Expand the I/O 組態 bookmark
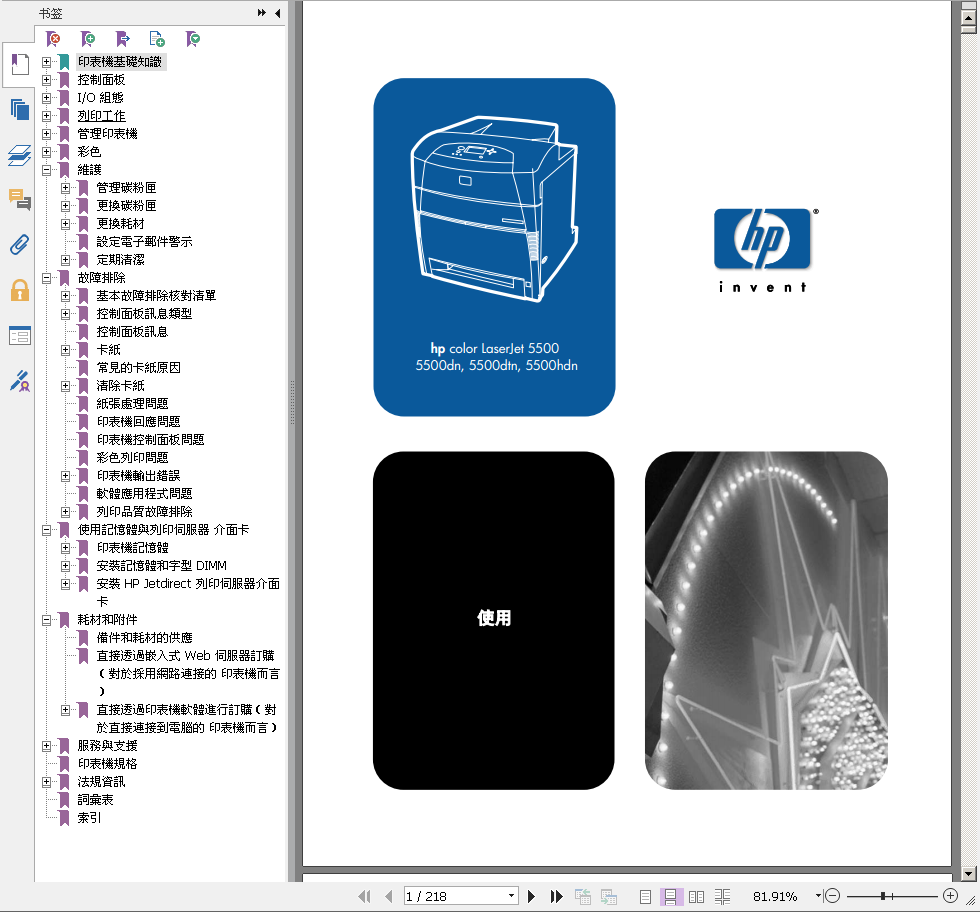The image size is (980, 912). [46, 98]
